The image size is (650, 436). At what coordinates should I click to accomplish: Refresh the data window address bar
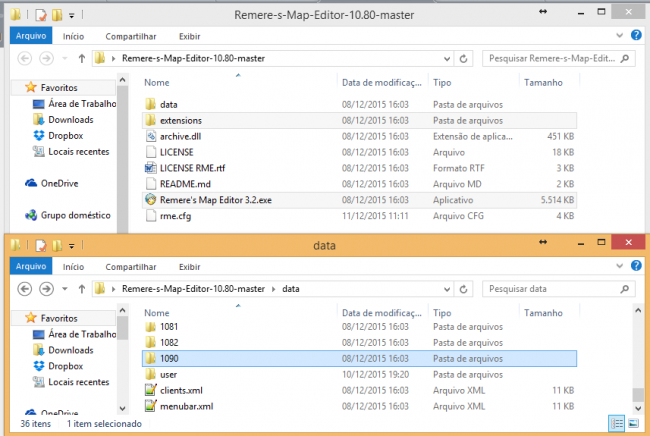click(x=463, y=289)
